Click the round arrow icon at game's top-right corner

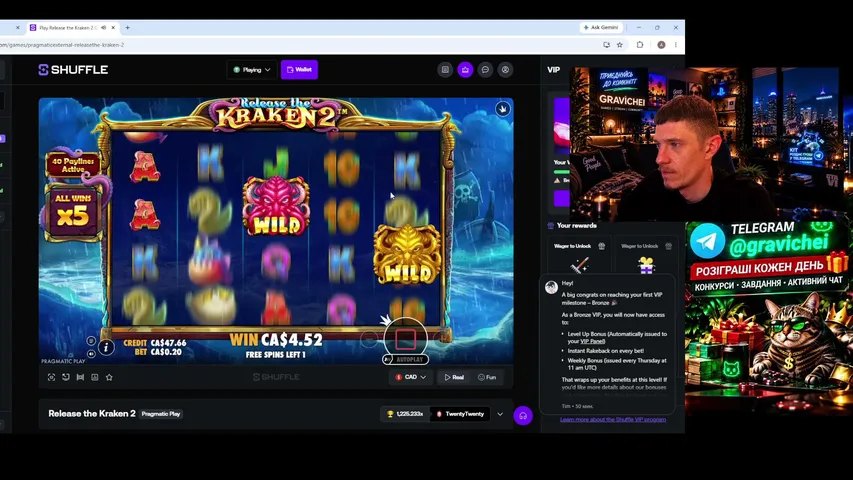(x=503, y=109)
